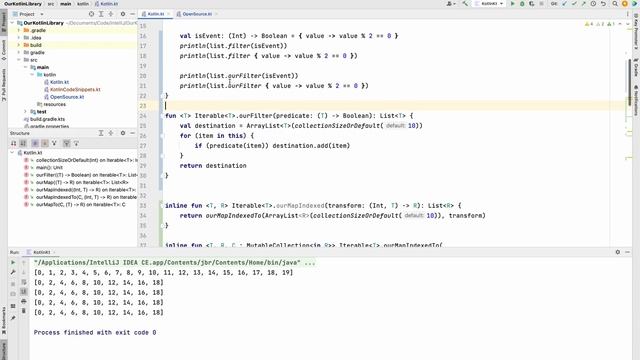The height and width of the screenshot is (360, 640).
Task: Open Search Everywhere magnifier icon
Action: (615, 4)
